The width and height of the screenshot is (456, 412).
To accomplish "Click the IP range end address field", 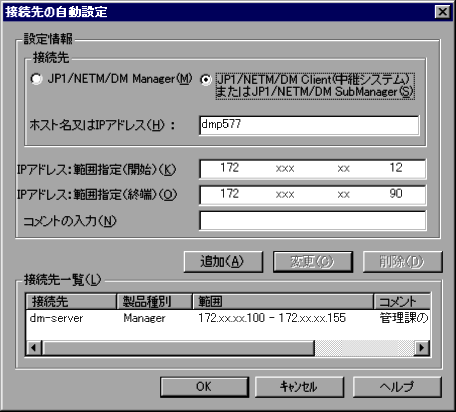I will (312, 195).
